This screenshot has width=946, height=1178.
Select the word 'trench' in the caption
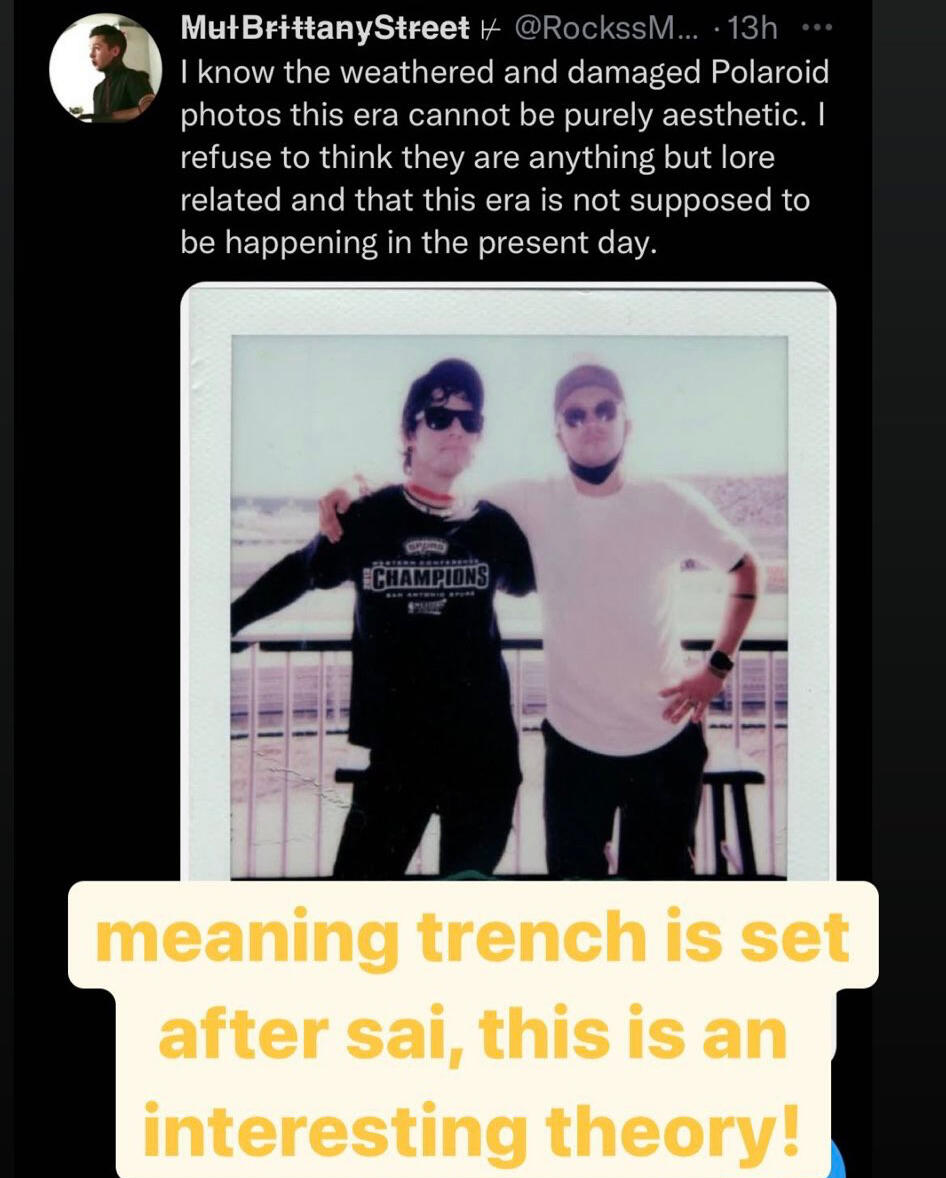point(531,936)
